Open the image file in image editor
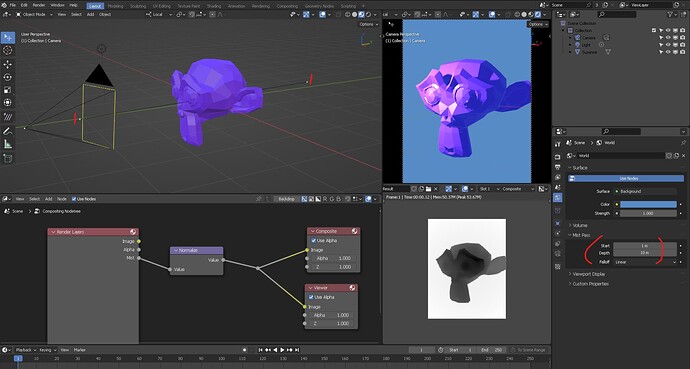The image size is (690, 369). [428, 189]
